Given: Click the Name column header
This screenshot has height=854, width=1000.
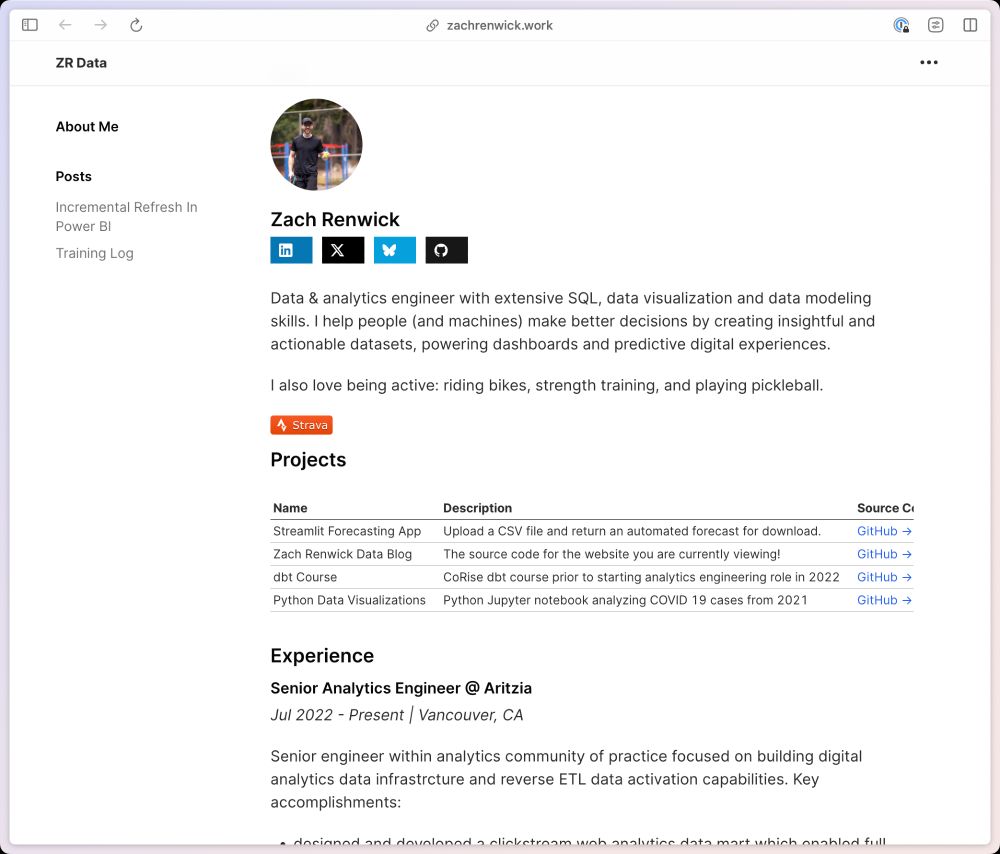Looking at the screenshot, I should coord(290,508).
